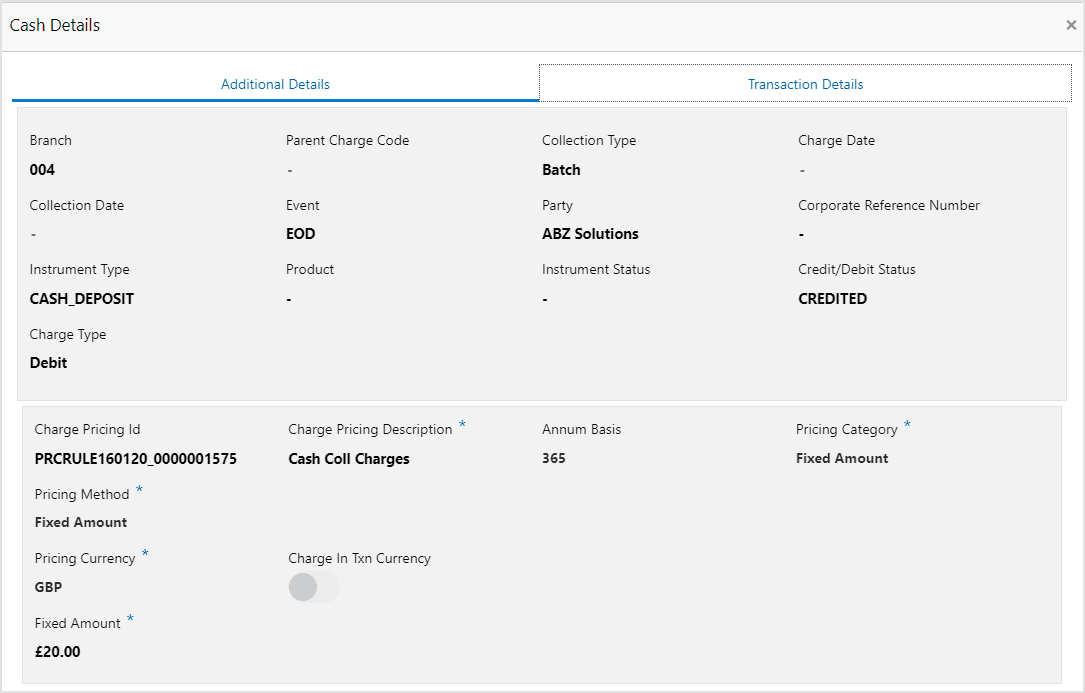Screen dimensions: 1085x693
Task: Click the Pricing Currency value GBP
Action: 48,587
